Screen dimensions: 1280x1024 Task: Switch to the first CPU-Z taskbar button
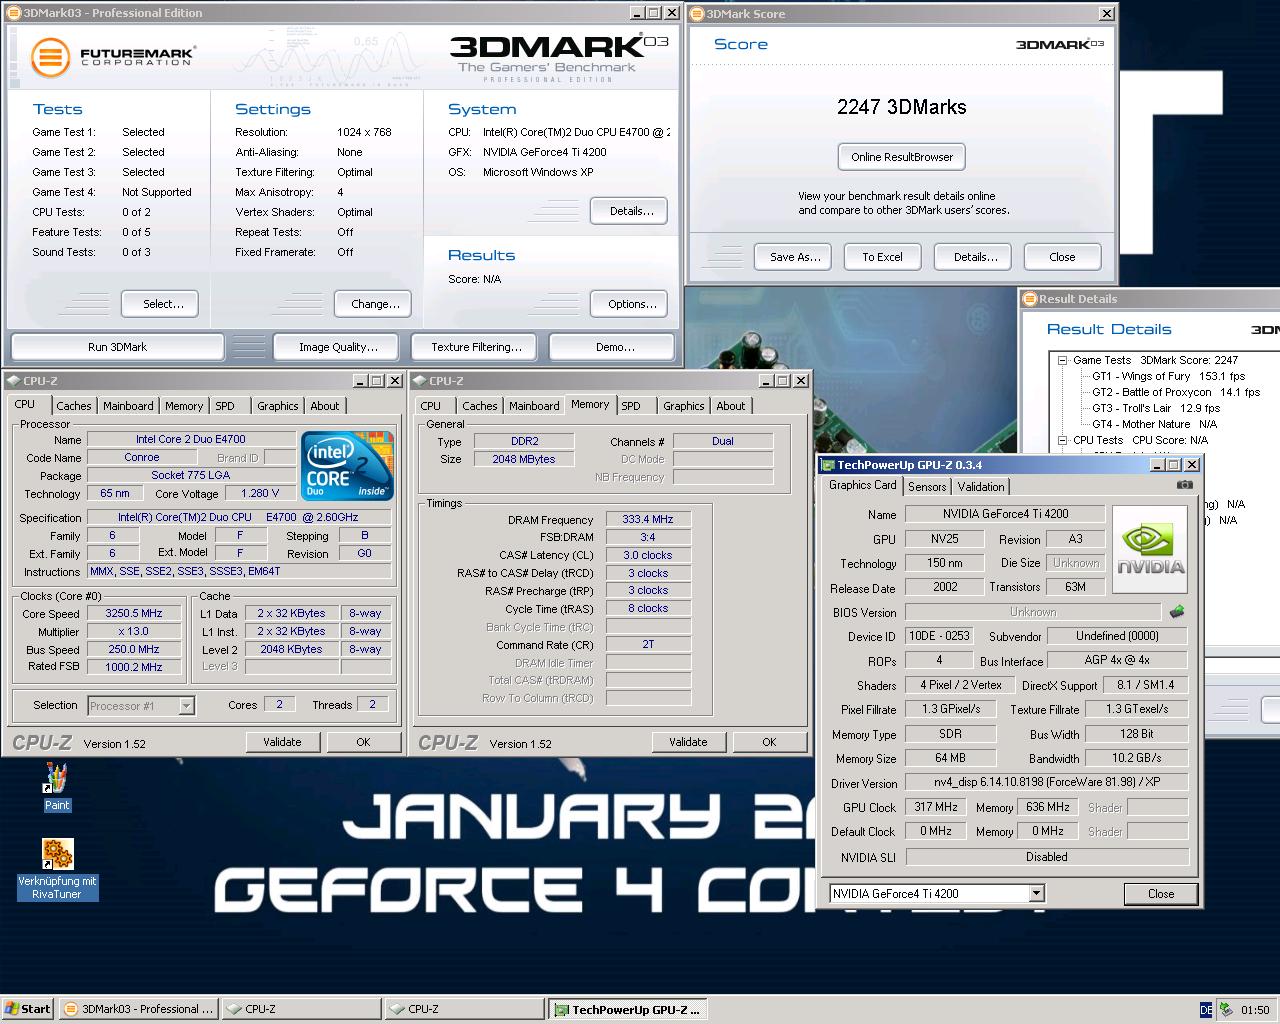click(300, 1009)
